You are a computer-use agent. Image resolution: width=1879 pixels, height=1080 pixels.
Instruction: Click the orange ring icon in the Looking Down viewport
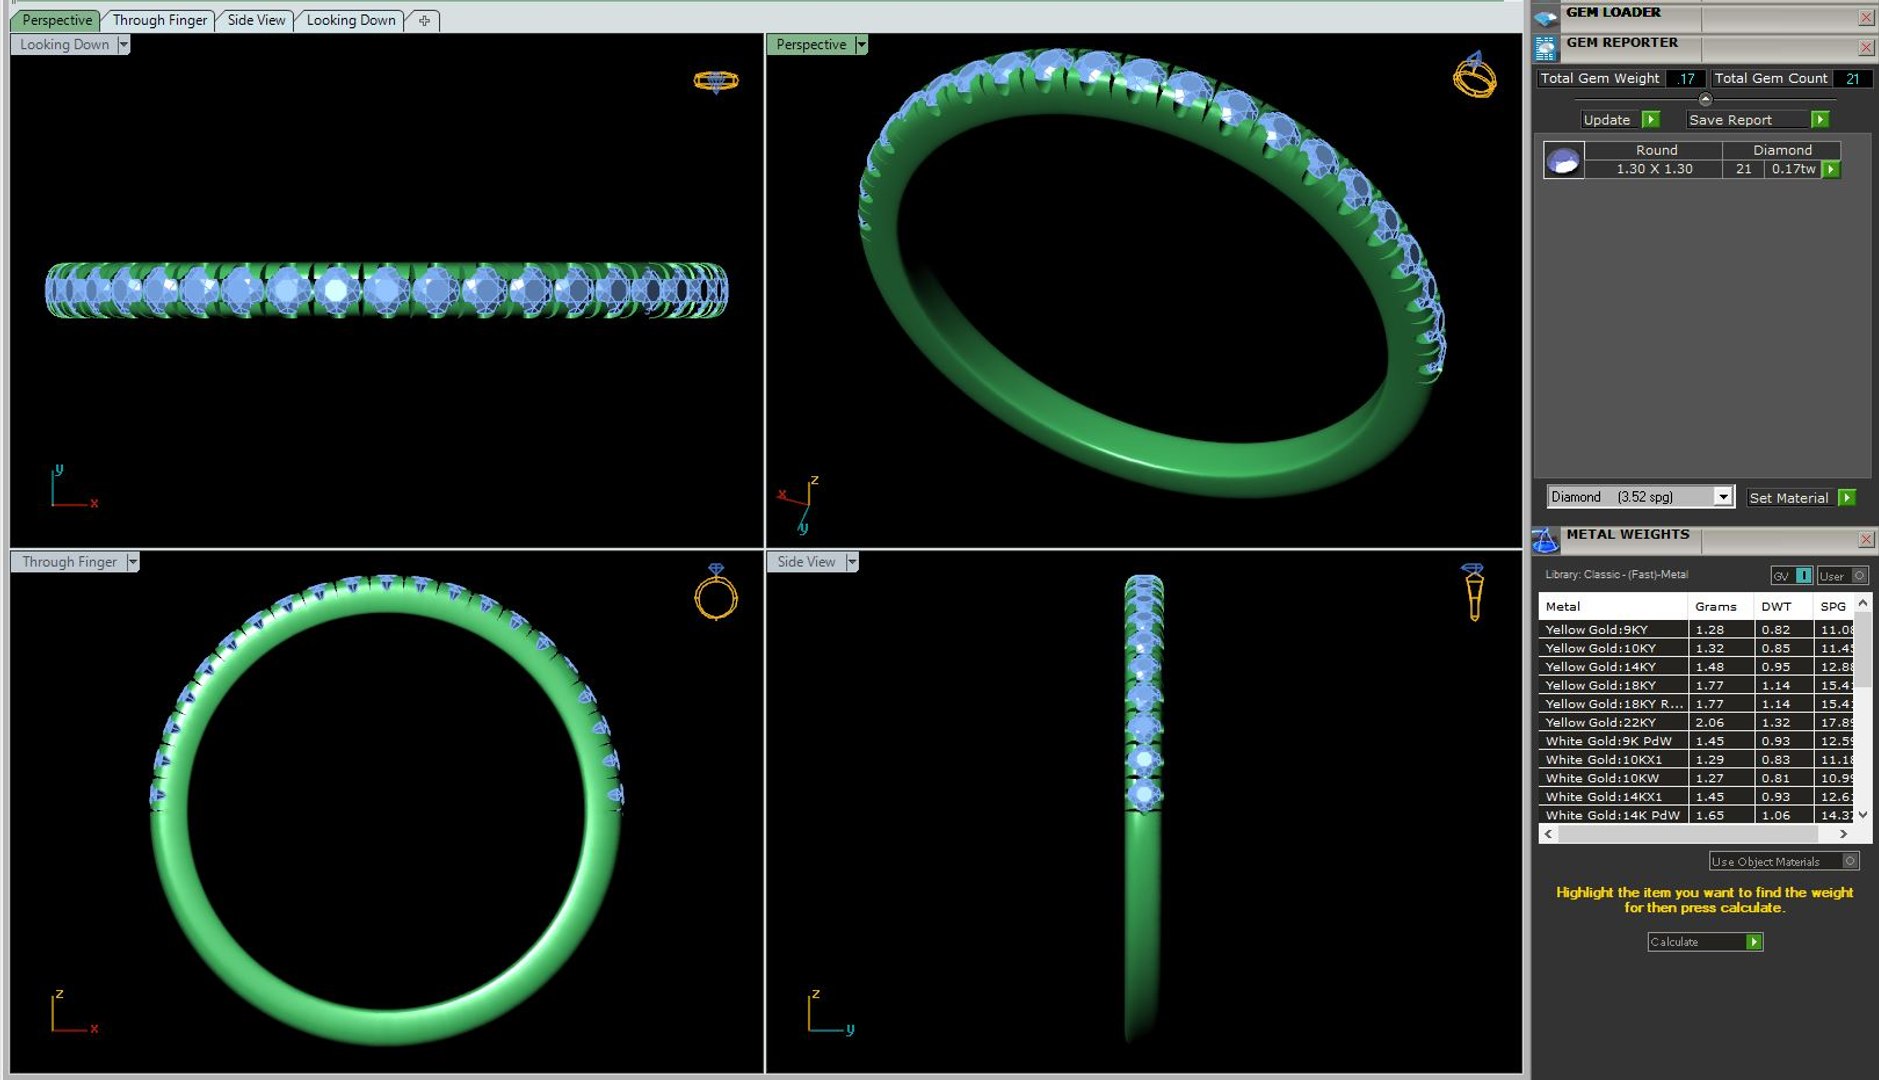716,81
